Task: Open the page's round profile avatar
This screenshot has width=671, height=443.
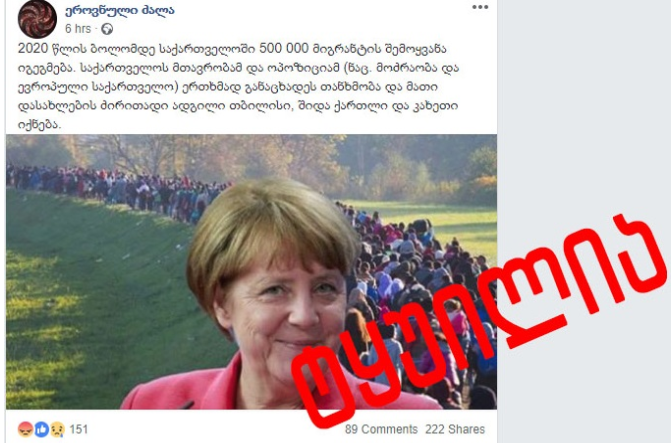Action: [37, 19]
